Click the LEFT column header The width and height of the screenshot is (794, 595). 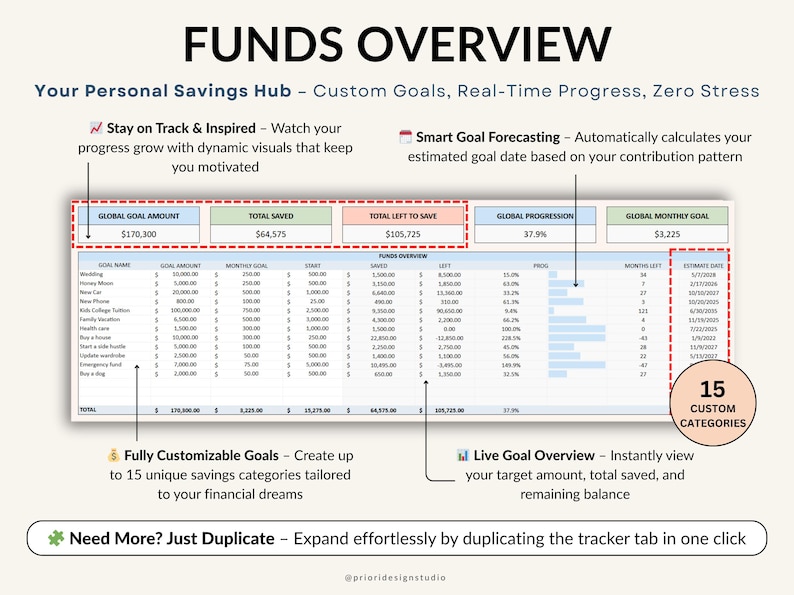pyautogui.click(x=445, y=265)
